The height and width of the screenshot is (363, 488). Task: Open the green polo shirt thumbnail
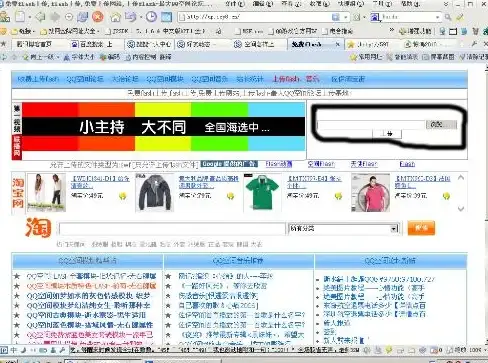point(262,193)
